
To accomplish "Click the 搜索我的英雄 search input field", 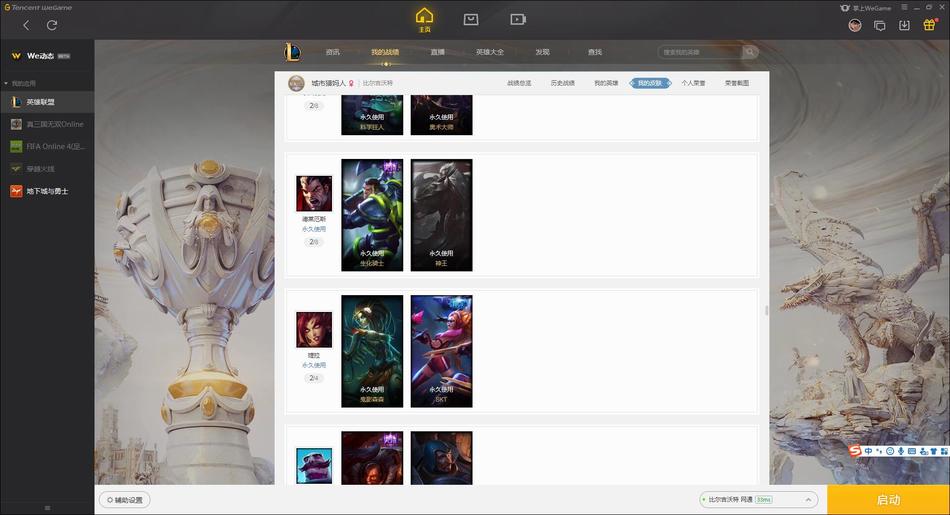I will (702, 52).
